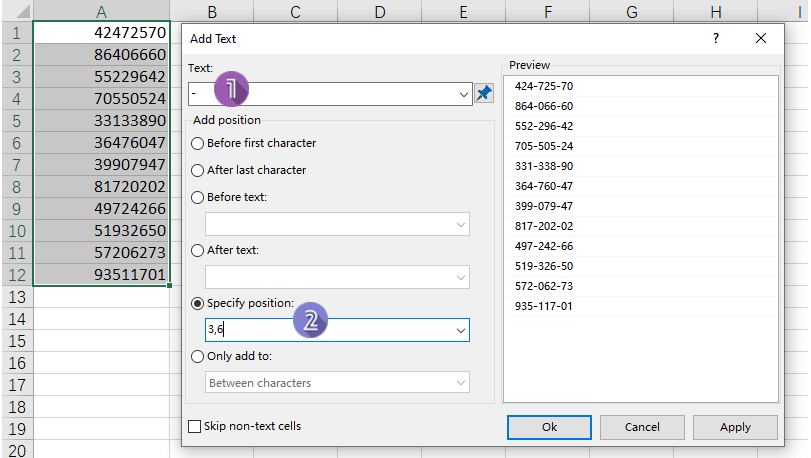Open the Specify position dropdown arrow
This screenshot has height=458, width=811.
click(x=460, y=330)
